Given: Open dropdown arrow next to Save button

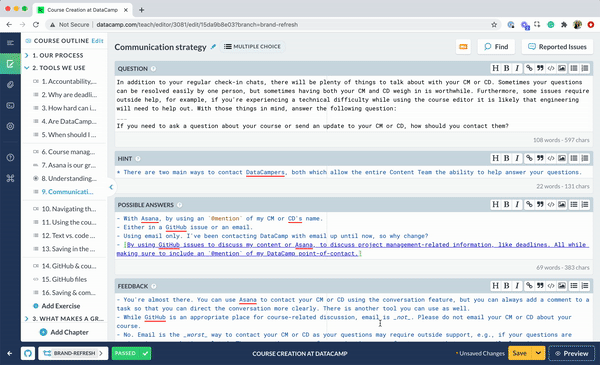Looking at the screenshot, I should [x=538, y=353].
